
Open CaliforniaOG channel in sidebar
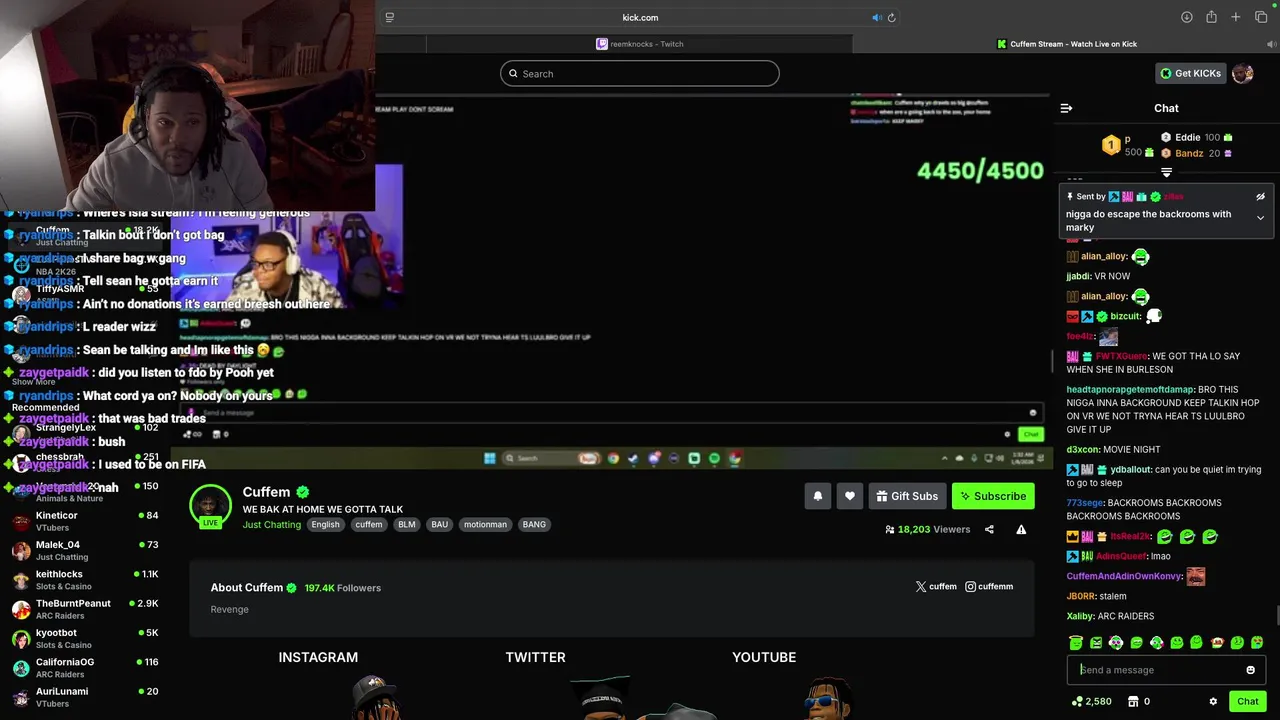(85, 668)
